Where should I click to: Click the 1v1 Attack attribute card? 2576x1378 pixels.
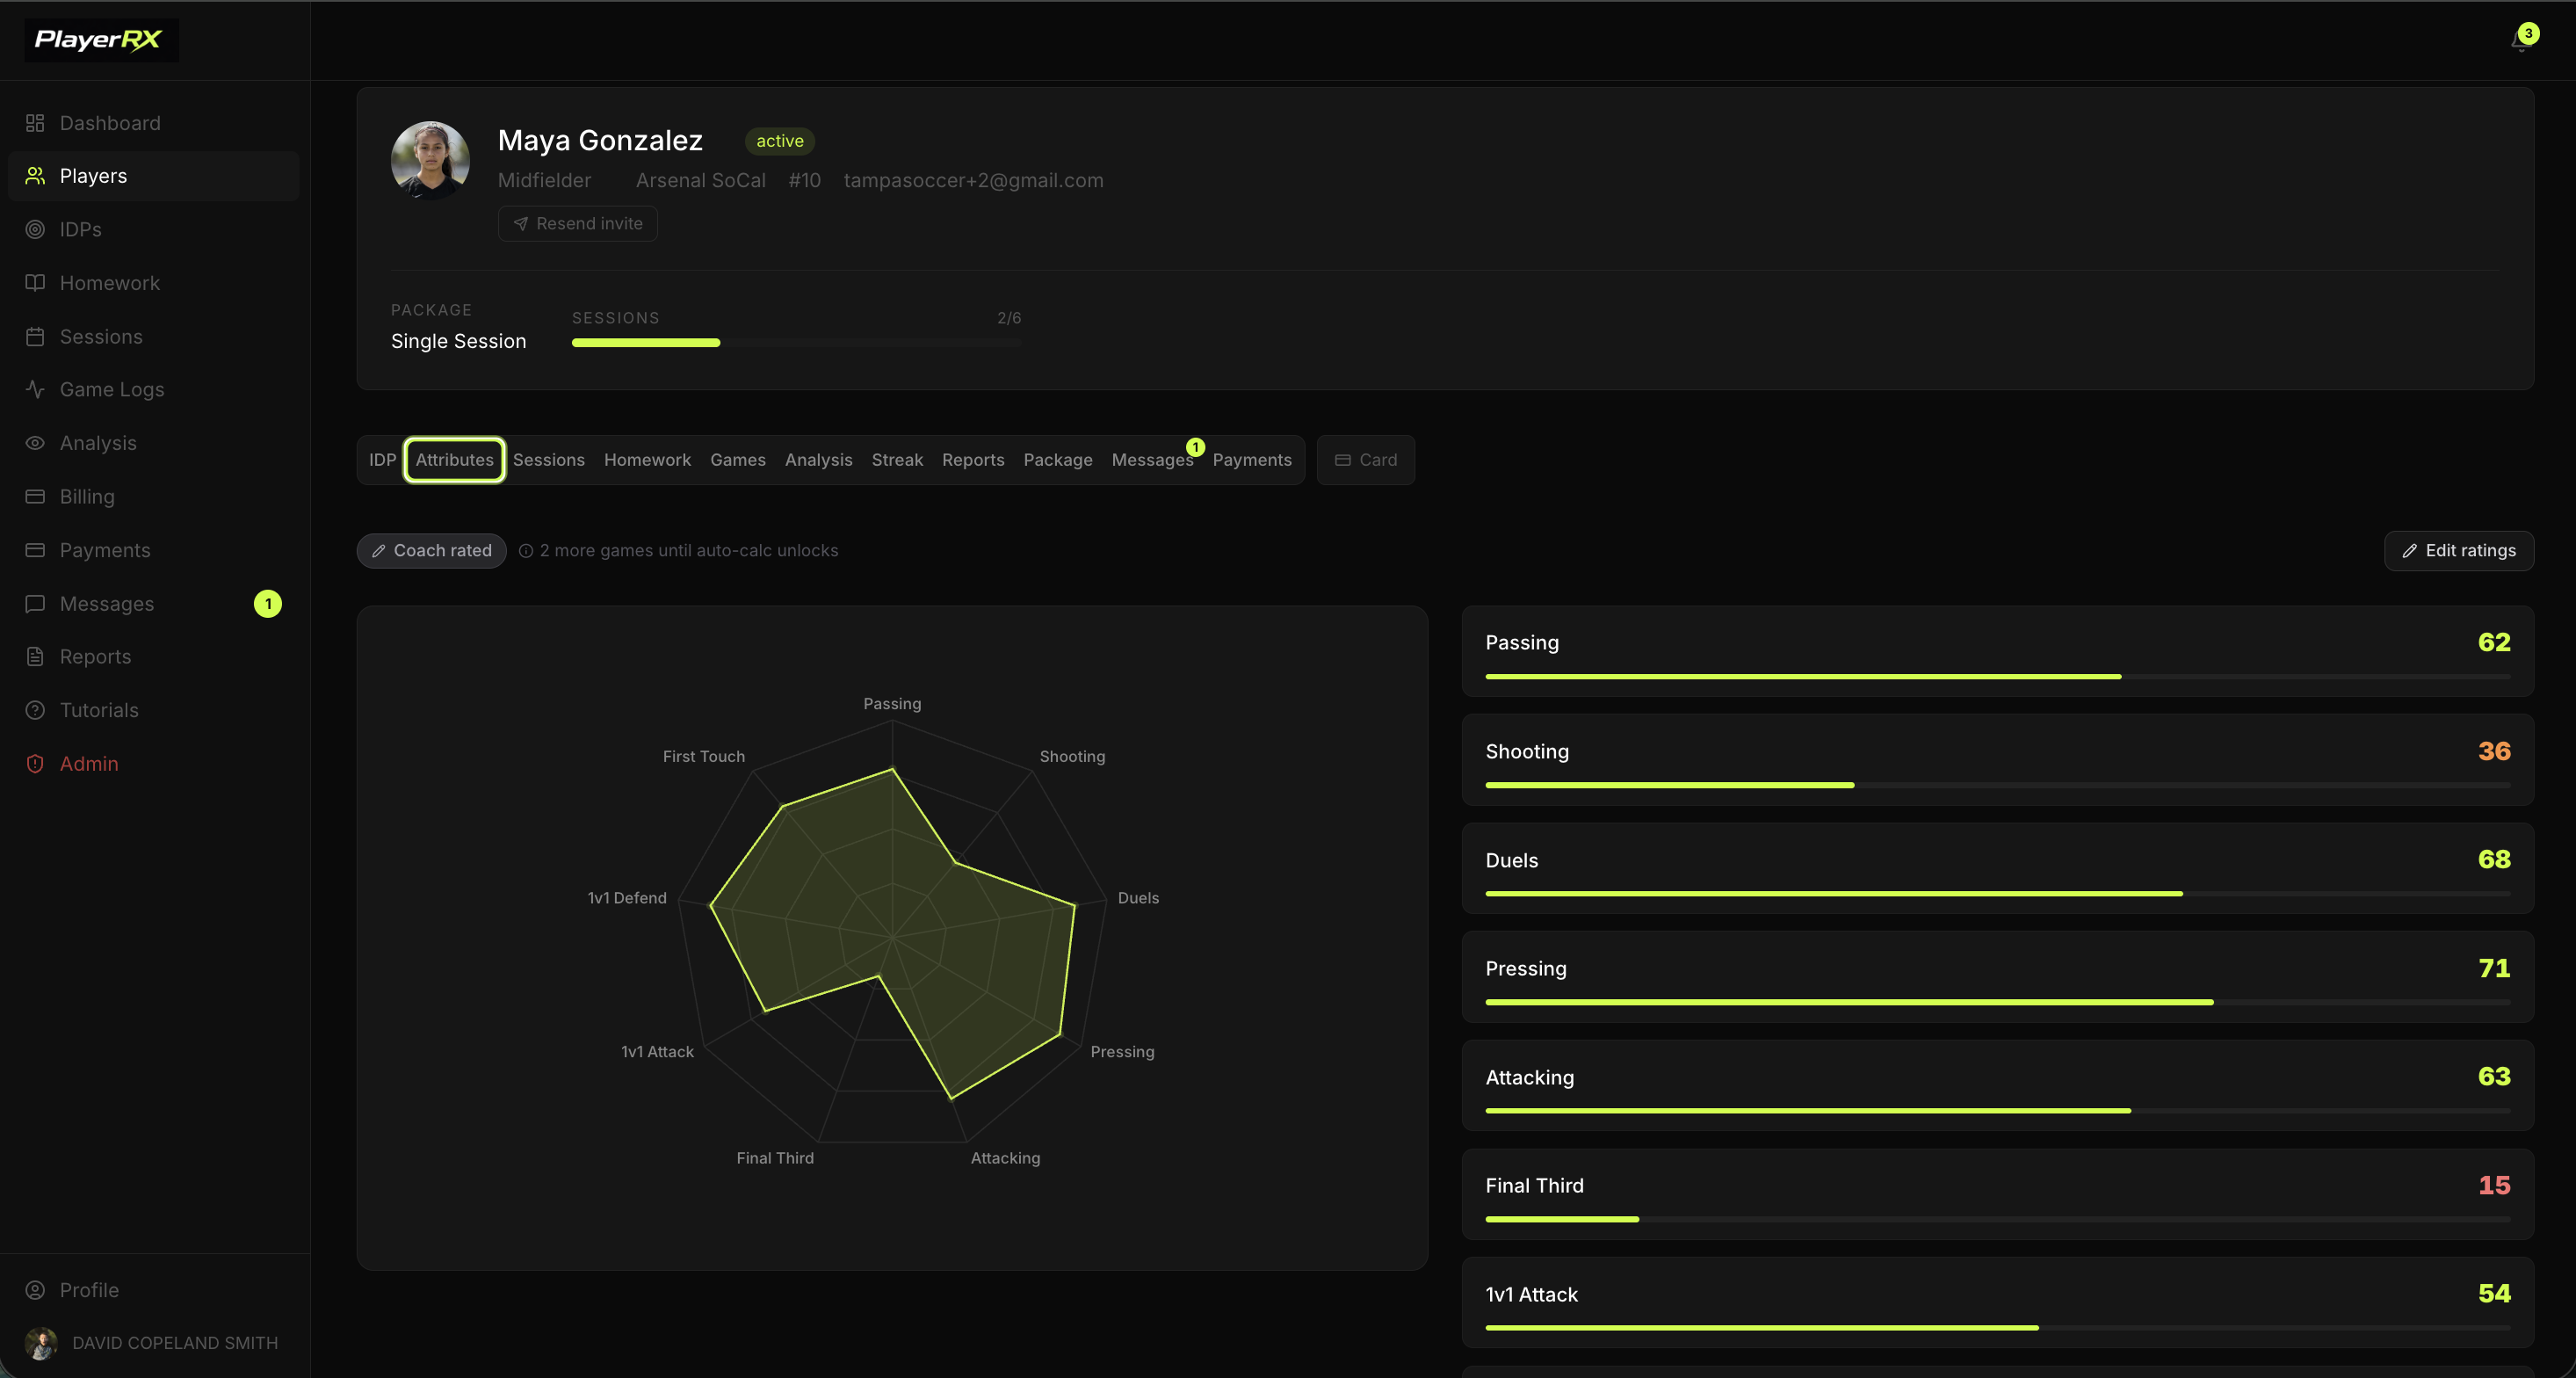1997,1302
